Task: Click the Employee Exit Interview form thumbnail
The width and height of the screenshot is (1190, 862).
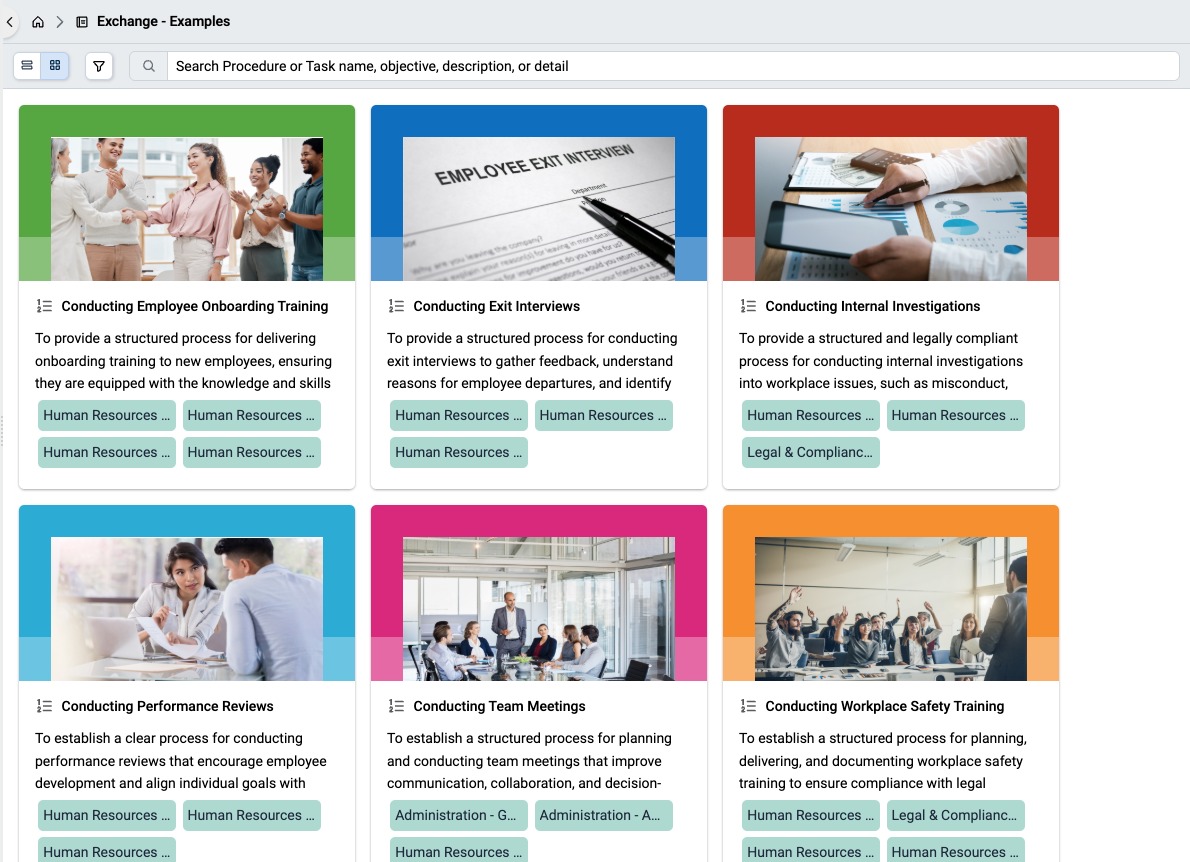Action: tap(539, 209)
